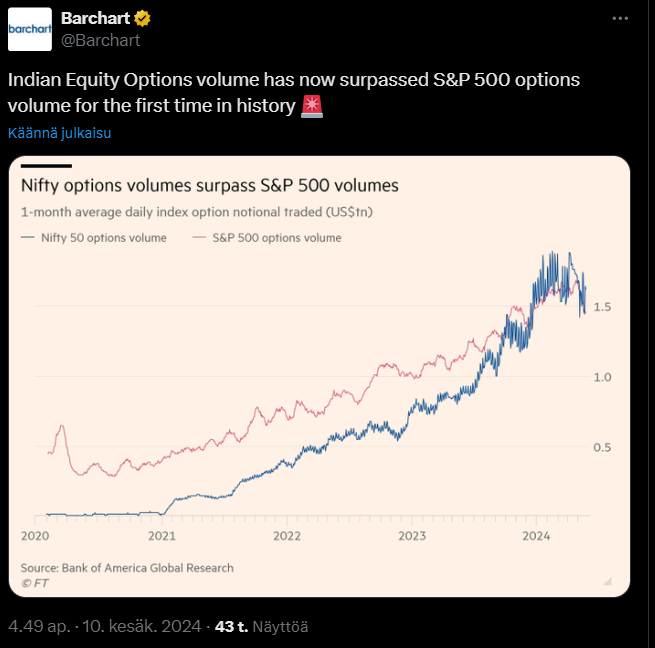Screen dimensions: 655x648
Task: Click the blue Nifty 50 legend line
Action: click(x=27, y=238)
